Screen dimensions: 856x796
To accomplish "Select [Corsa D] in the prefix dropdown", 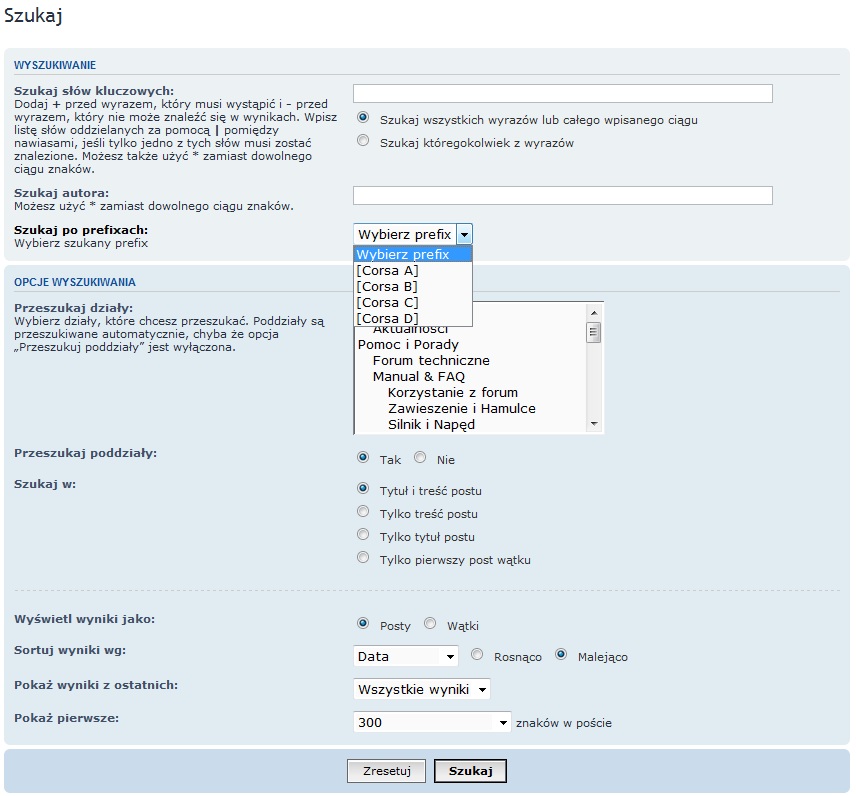I will click(x=388, y=319).
